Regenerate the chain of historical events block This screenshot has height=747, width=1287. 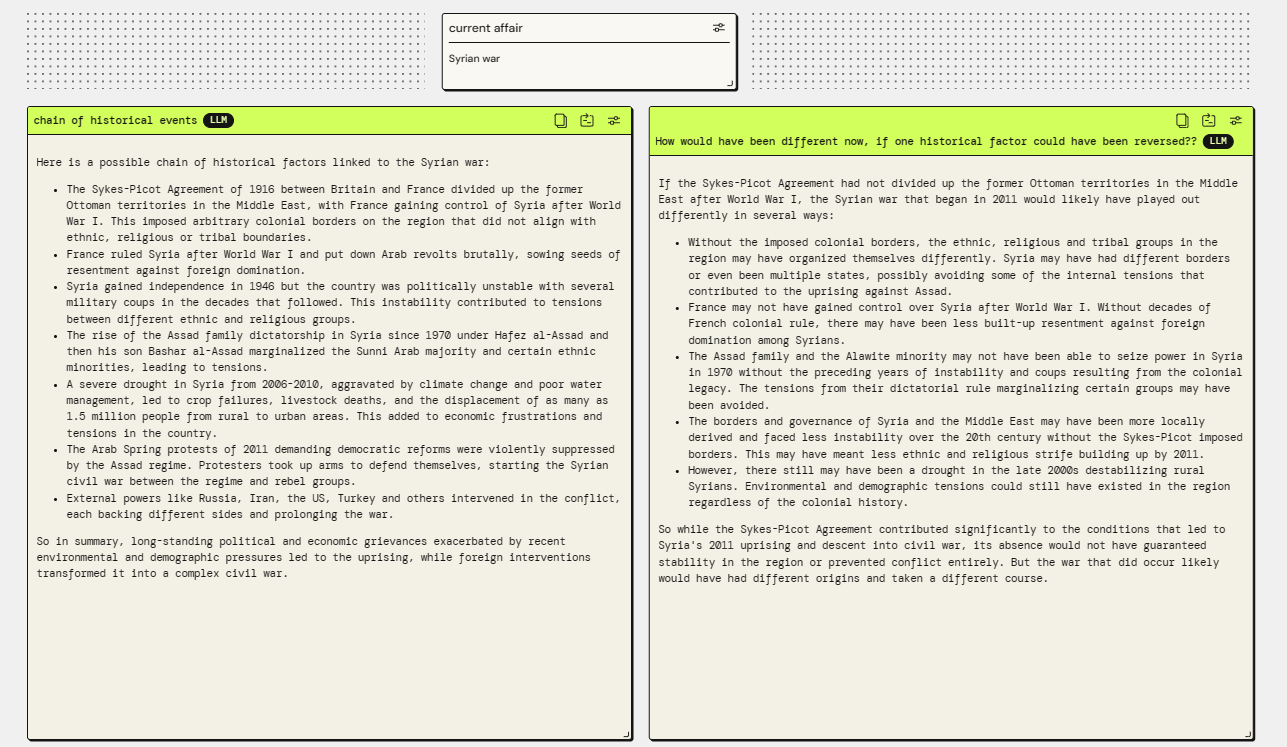pos(587,120)
